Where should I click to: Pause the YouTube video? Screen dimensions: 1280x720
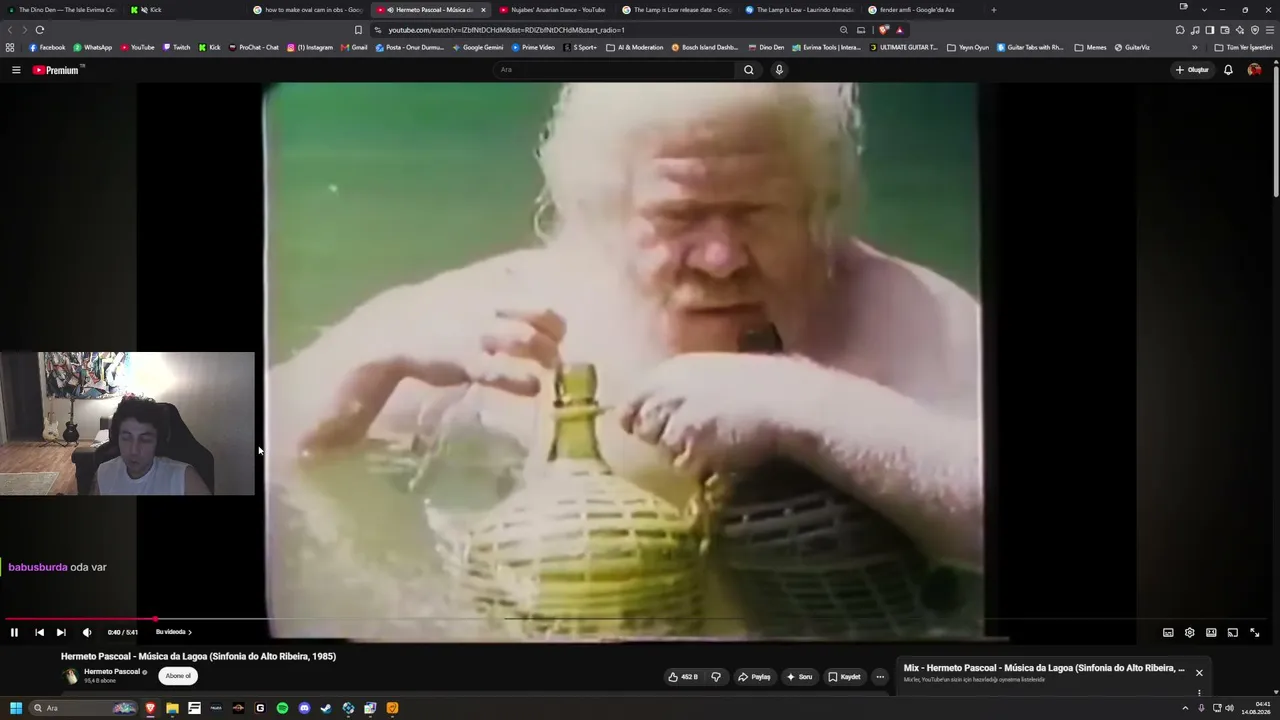(x=14, y=632)
